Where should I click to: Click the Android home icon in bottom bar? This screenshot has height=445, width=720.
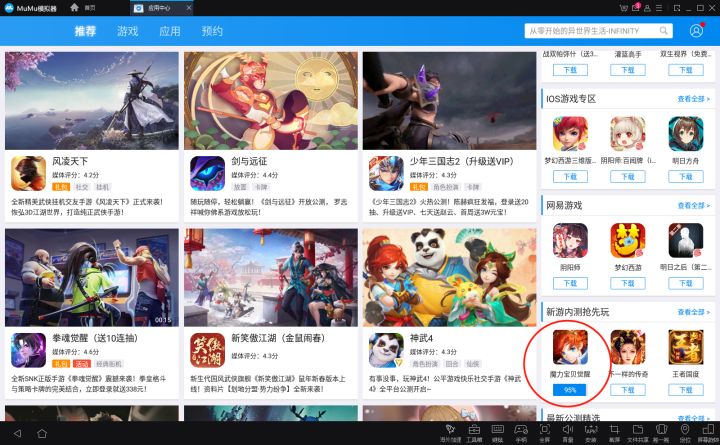[42, 433]
